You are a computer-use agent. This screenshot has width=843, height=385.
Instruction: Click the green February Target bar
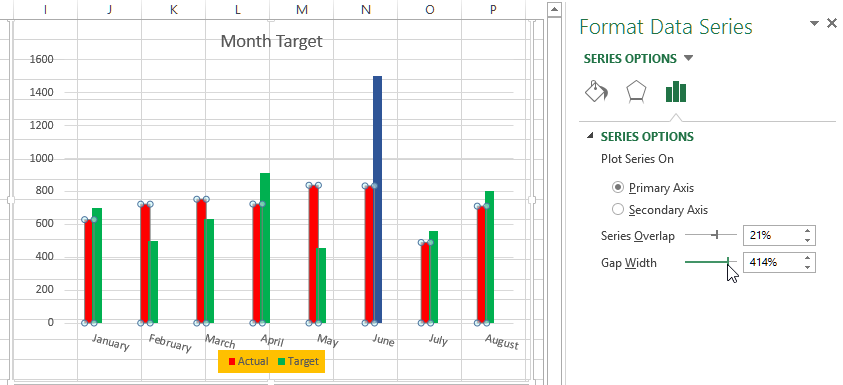point(153,282)
